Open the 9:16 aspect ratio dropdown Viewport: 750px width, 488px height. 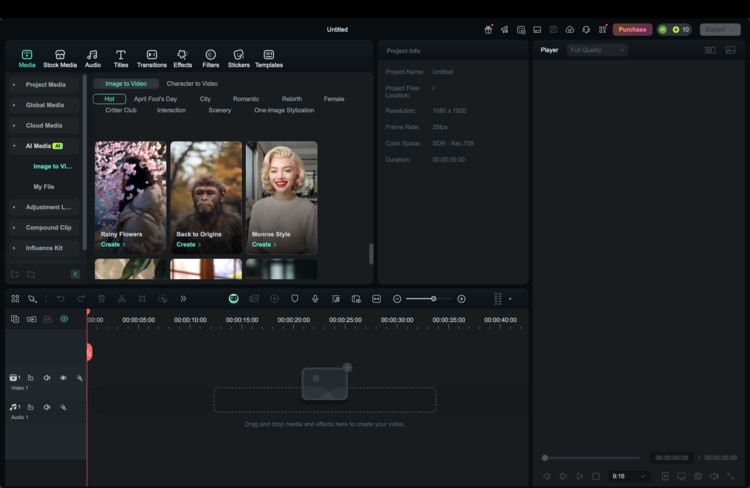(629, 476)
